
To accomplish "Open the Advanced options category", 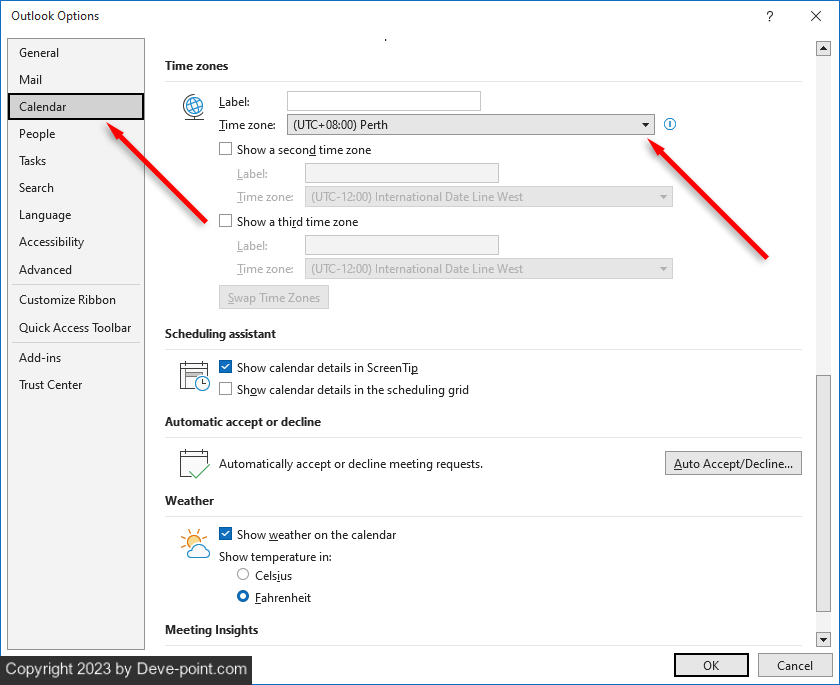I will click(45, 270).
